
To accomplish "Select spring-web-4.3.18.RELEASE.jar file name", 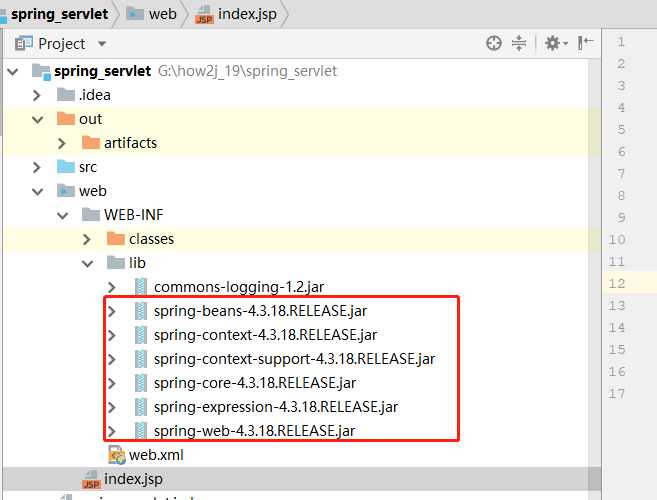I will point(254,431).
